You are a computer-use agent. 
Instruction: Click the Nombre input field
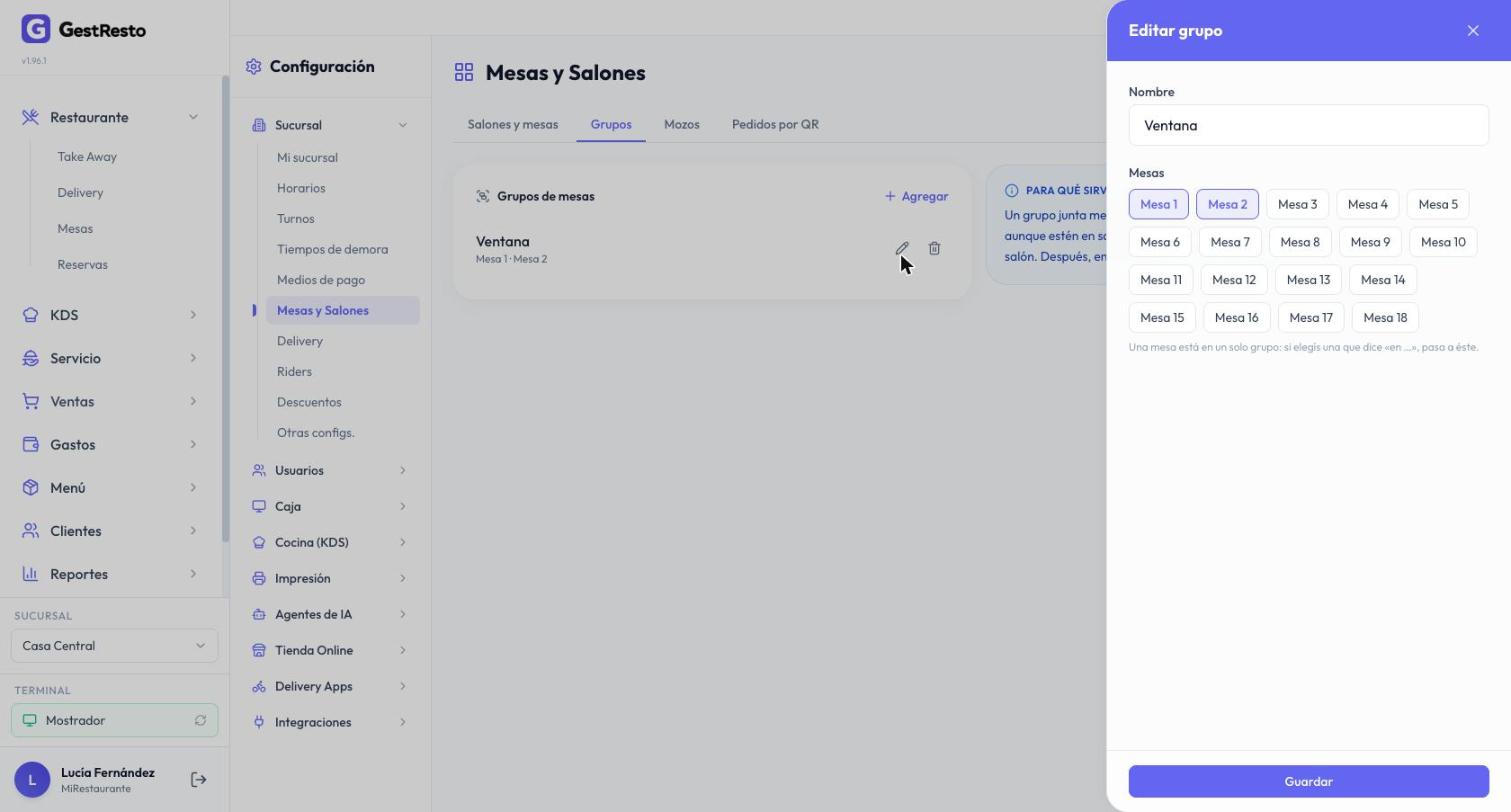(x=1308, y=126)
